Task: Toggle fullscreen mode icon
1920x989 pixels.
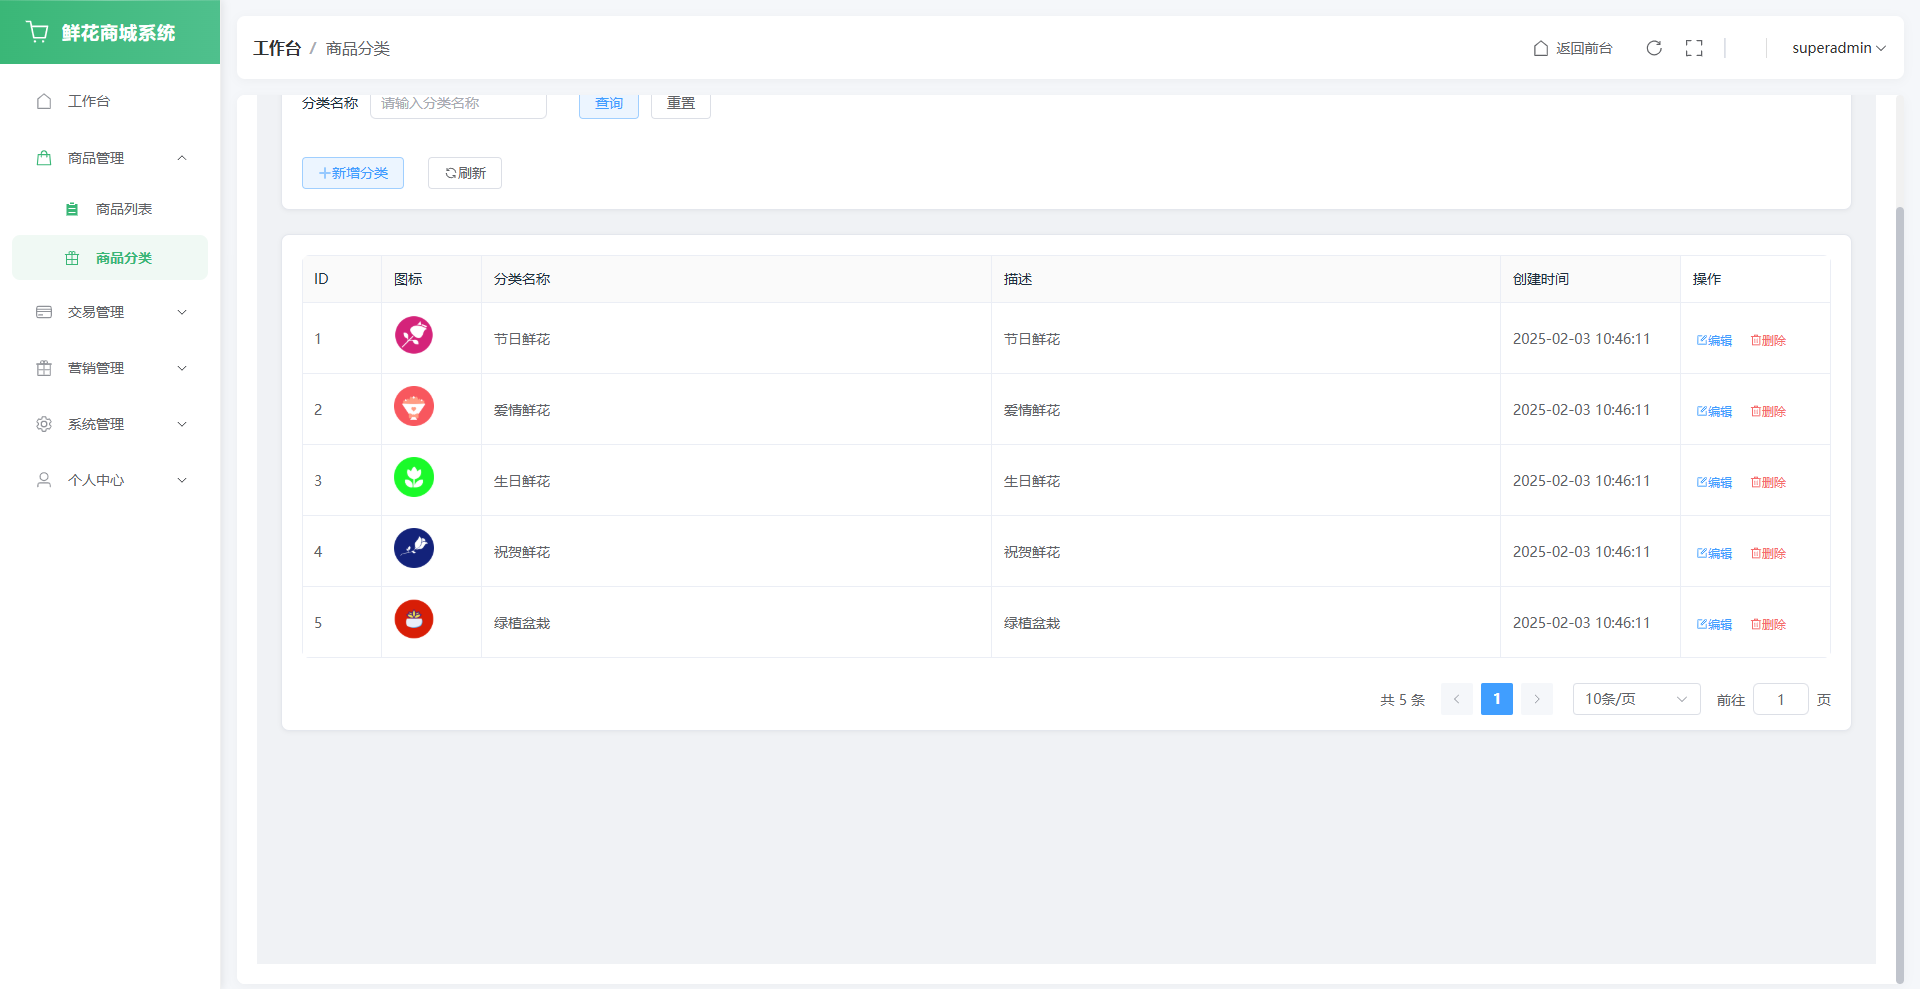Action: (1694, 48)
